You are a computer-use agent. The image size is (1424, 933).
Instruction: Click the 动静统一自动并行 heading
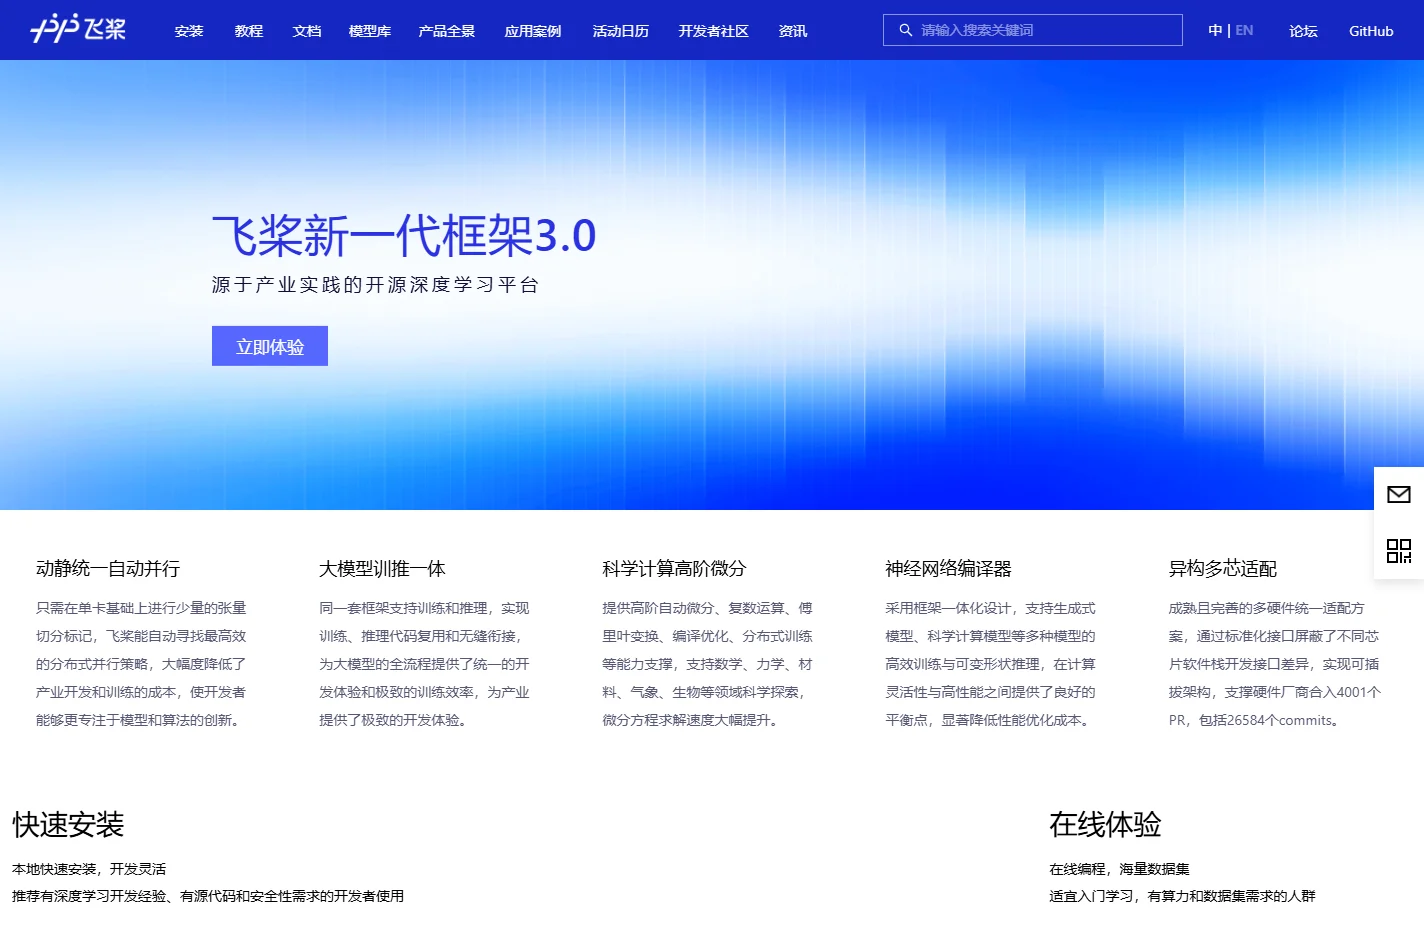[x=108, y=569]
